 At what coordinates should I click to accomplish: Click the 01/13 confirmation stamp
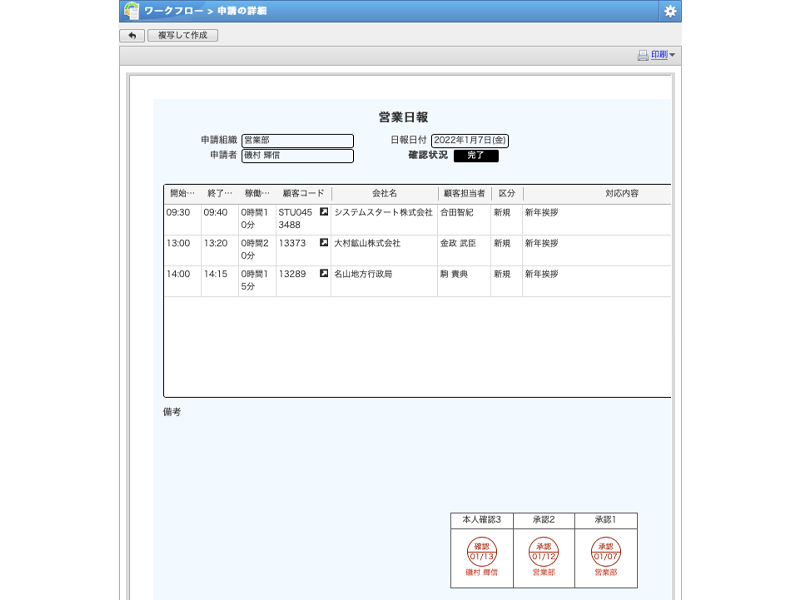(482, 552)
